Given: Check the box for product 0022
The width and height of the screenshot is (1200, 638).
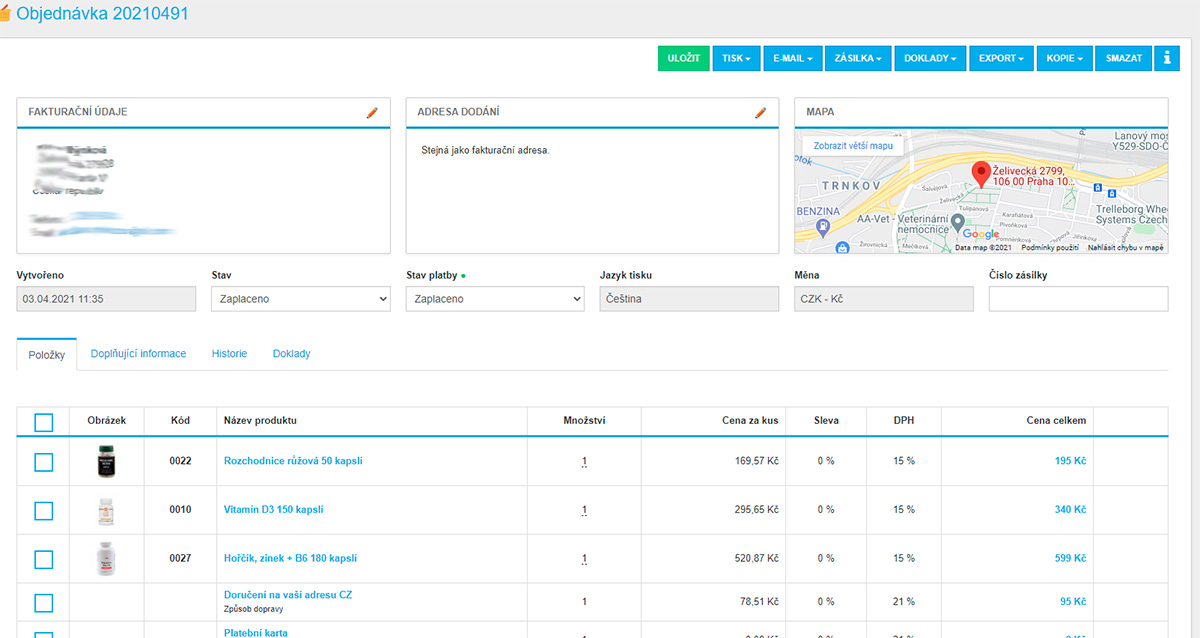Looking at the screenshot, I should [x=43, y=462].
